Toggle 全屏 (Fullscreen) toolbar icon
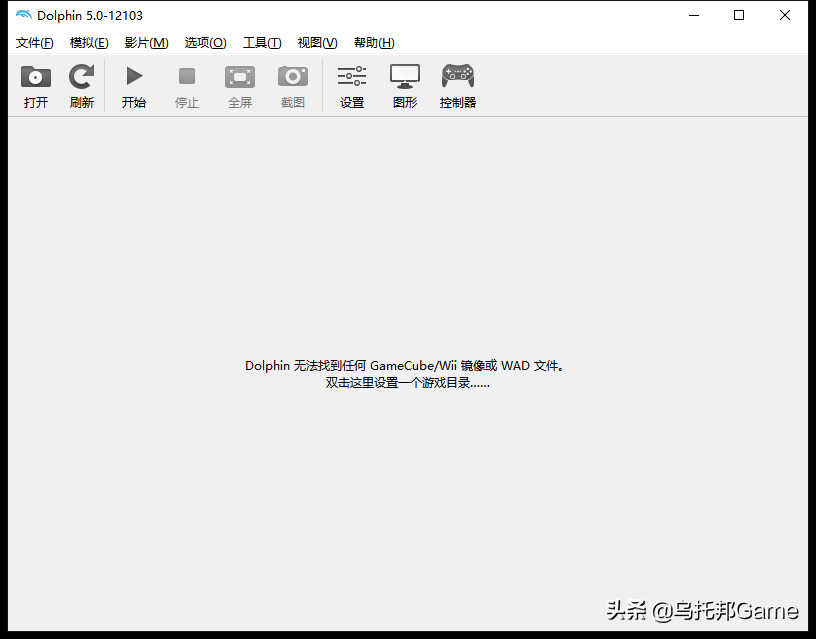 coord(240,76)
